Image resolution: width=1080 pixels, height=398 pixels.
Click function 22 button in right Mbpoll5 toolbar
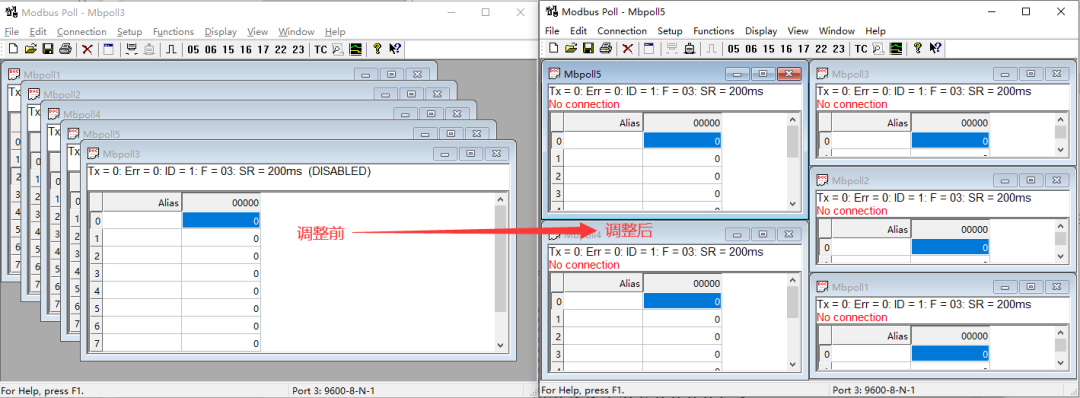[821, 49]
